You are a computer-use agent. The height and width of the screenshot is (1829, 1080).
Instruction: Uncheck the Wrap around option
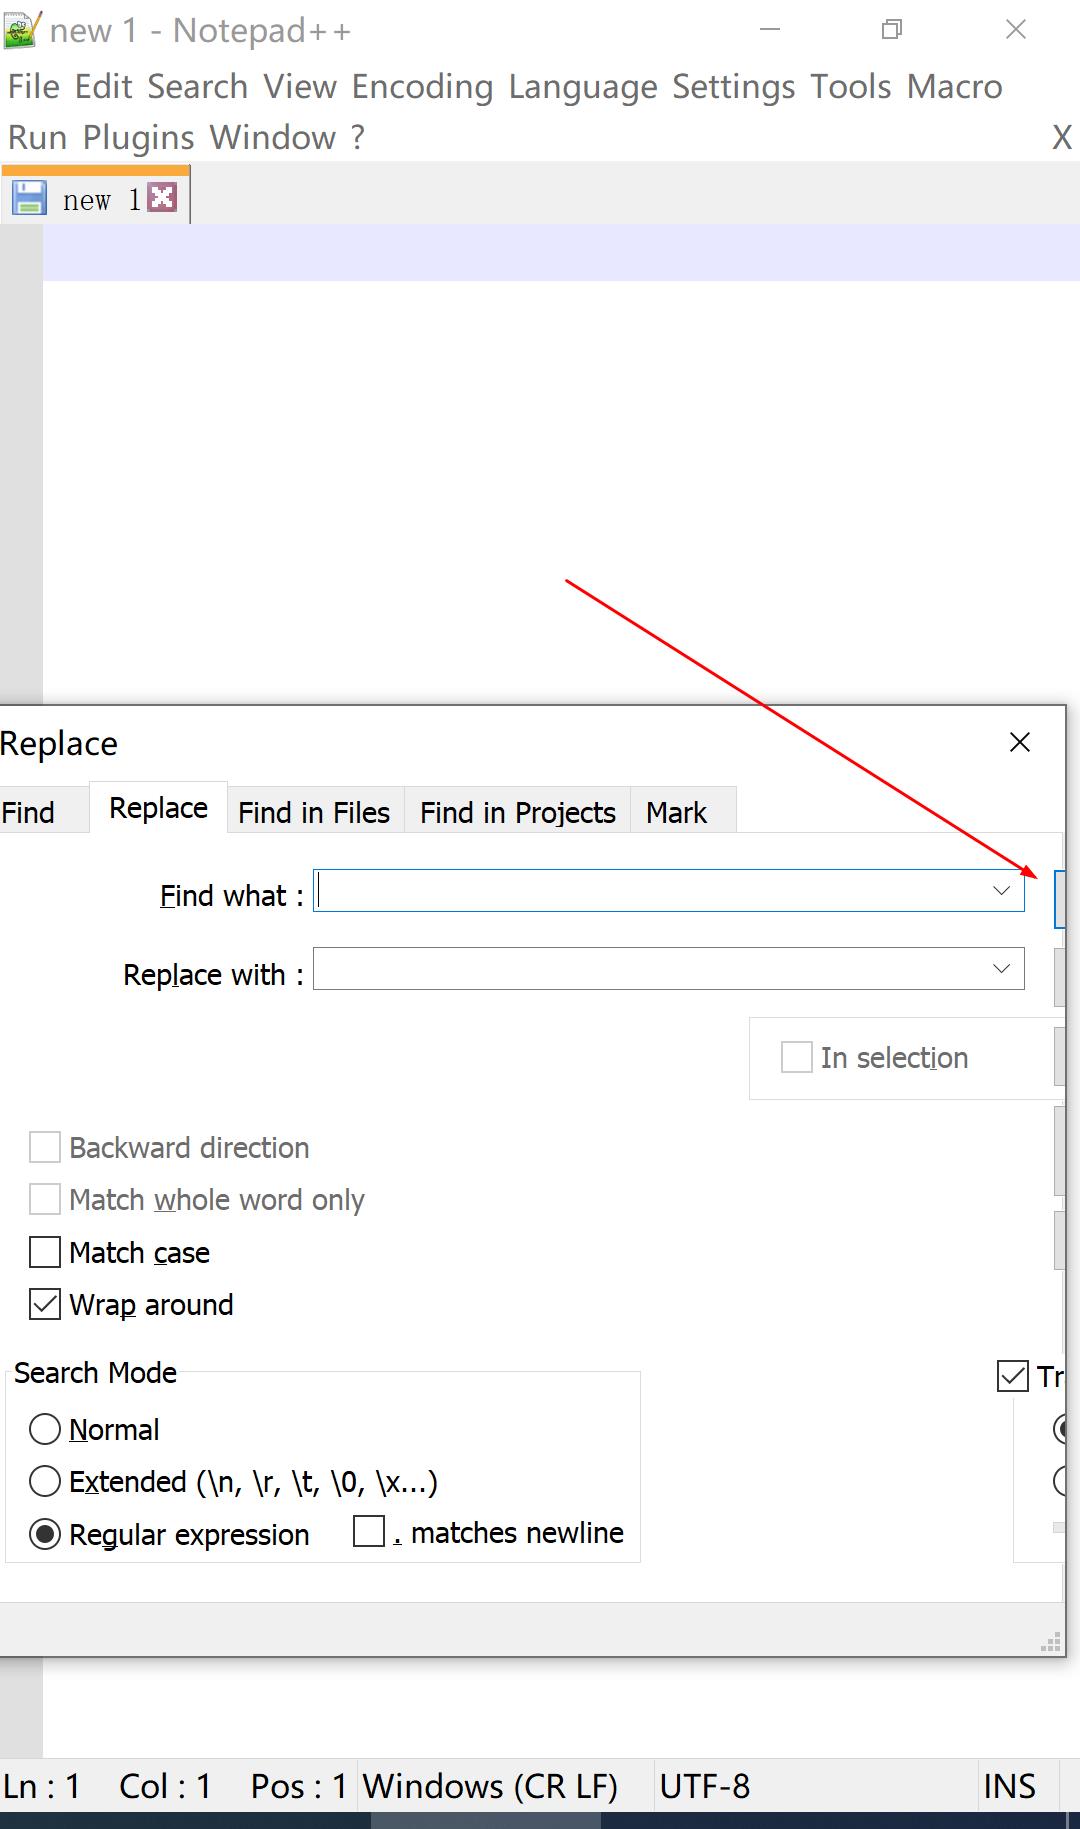coord(44,1304)
